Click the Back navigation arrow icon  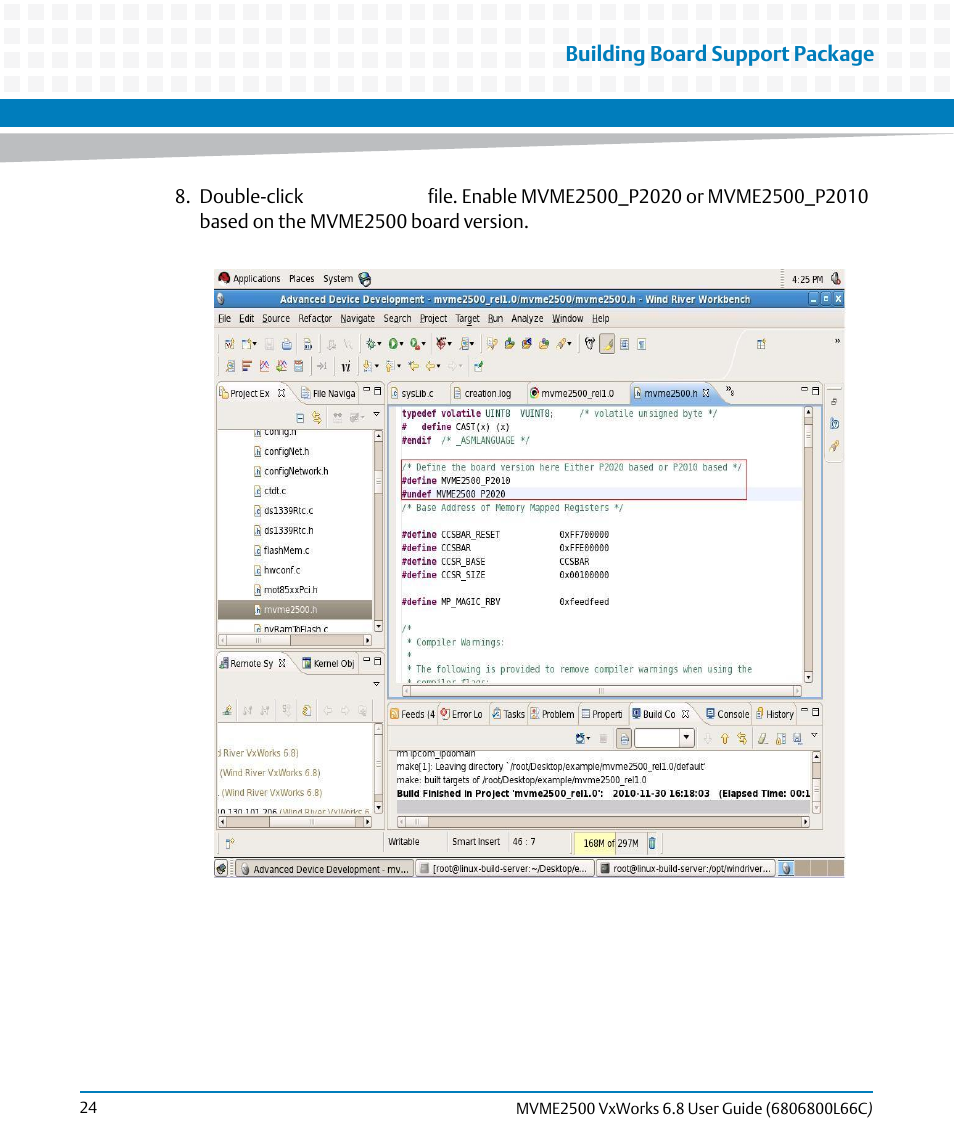431,367
